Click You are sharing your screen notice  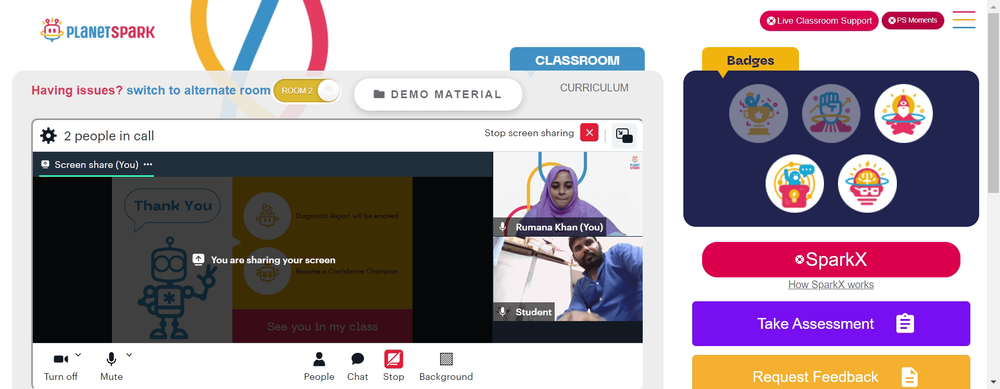[264, 260]
